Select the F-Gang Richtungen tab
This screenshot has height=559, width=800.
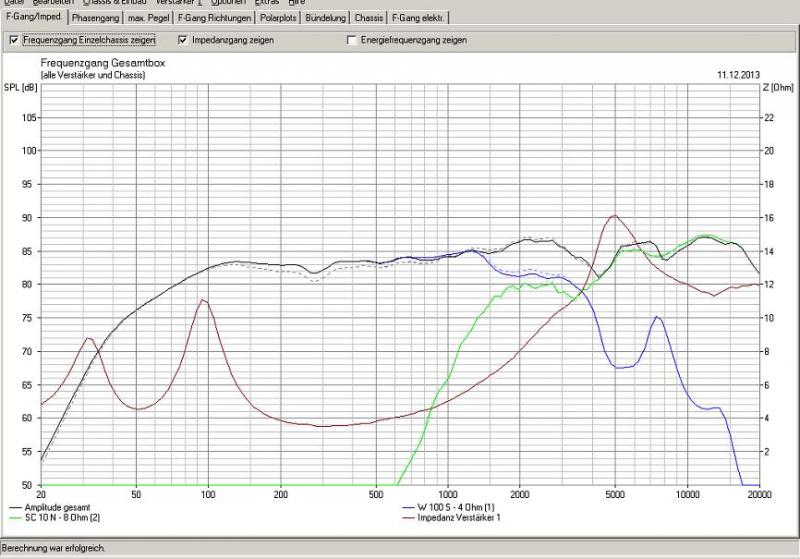point(214,18)
